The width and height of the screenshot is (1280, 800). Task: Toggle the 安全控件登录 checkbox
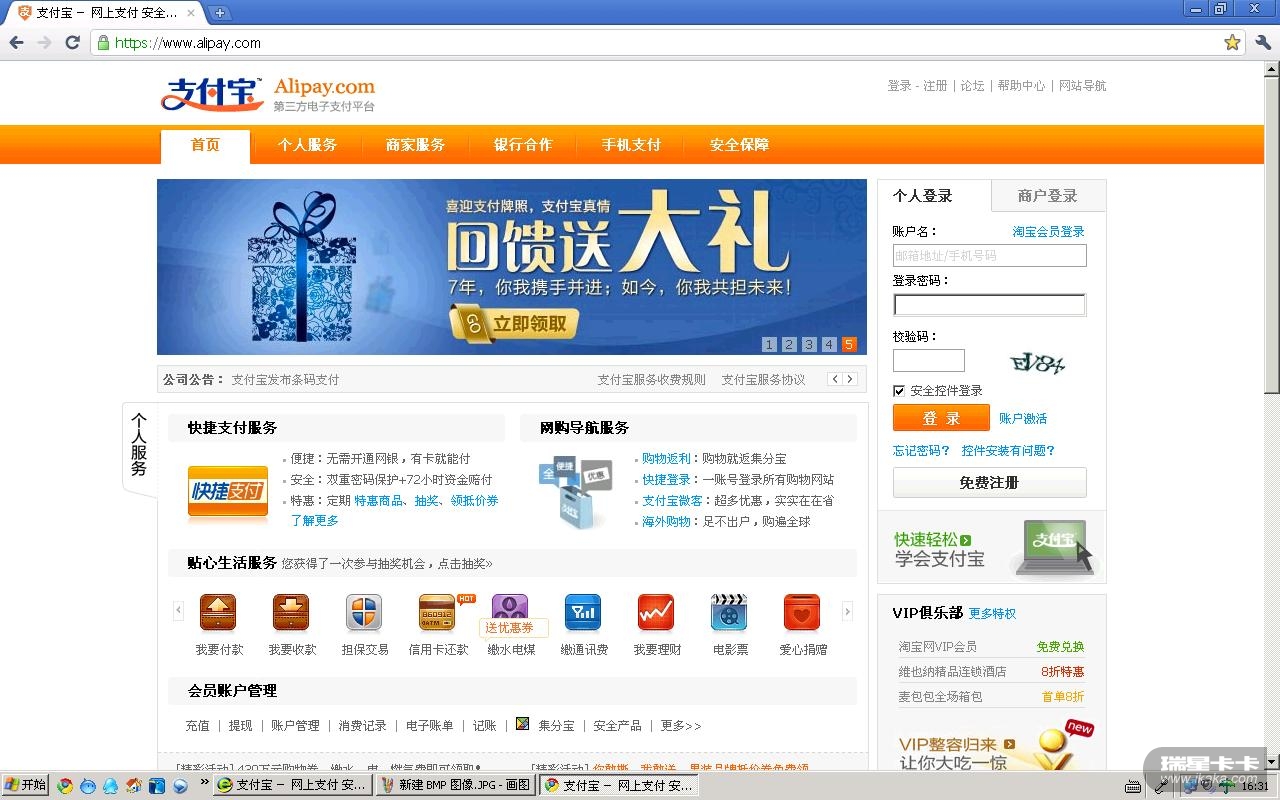899,391
